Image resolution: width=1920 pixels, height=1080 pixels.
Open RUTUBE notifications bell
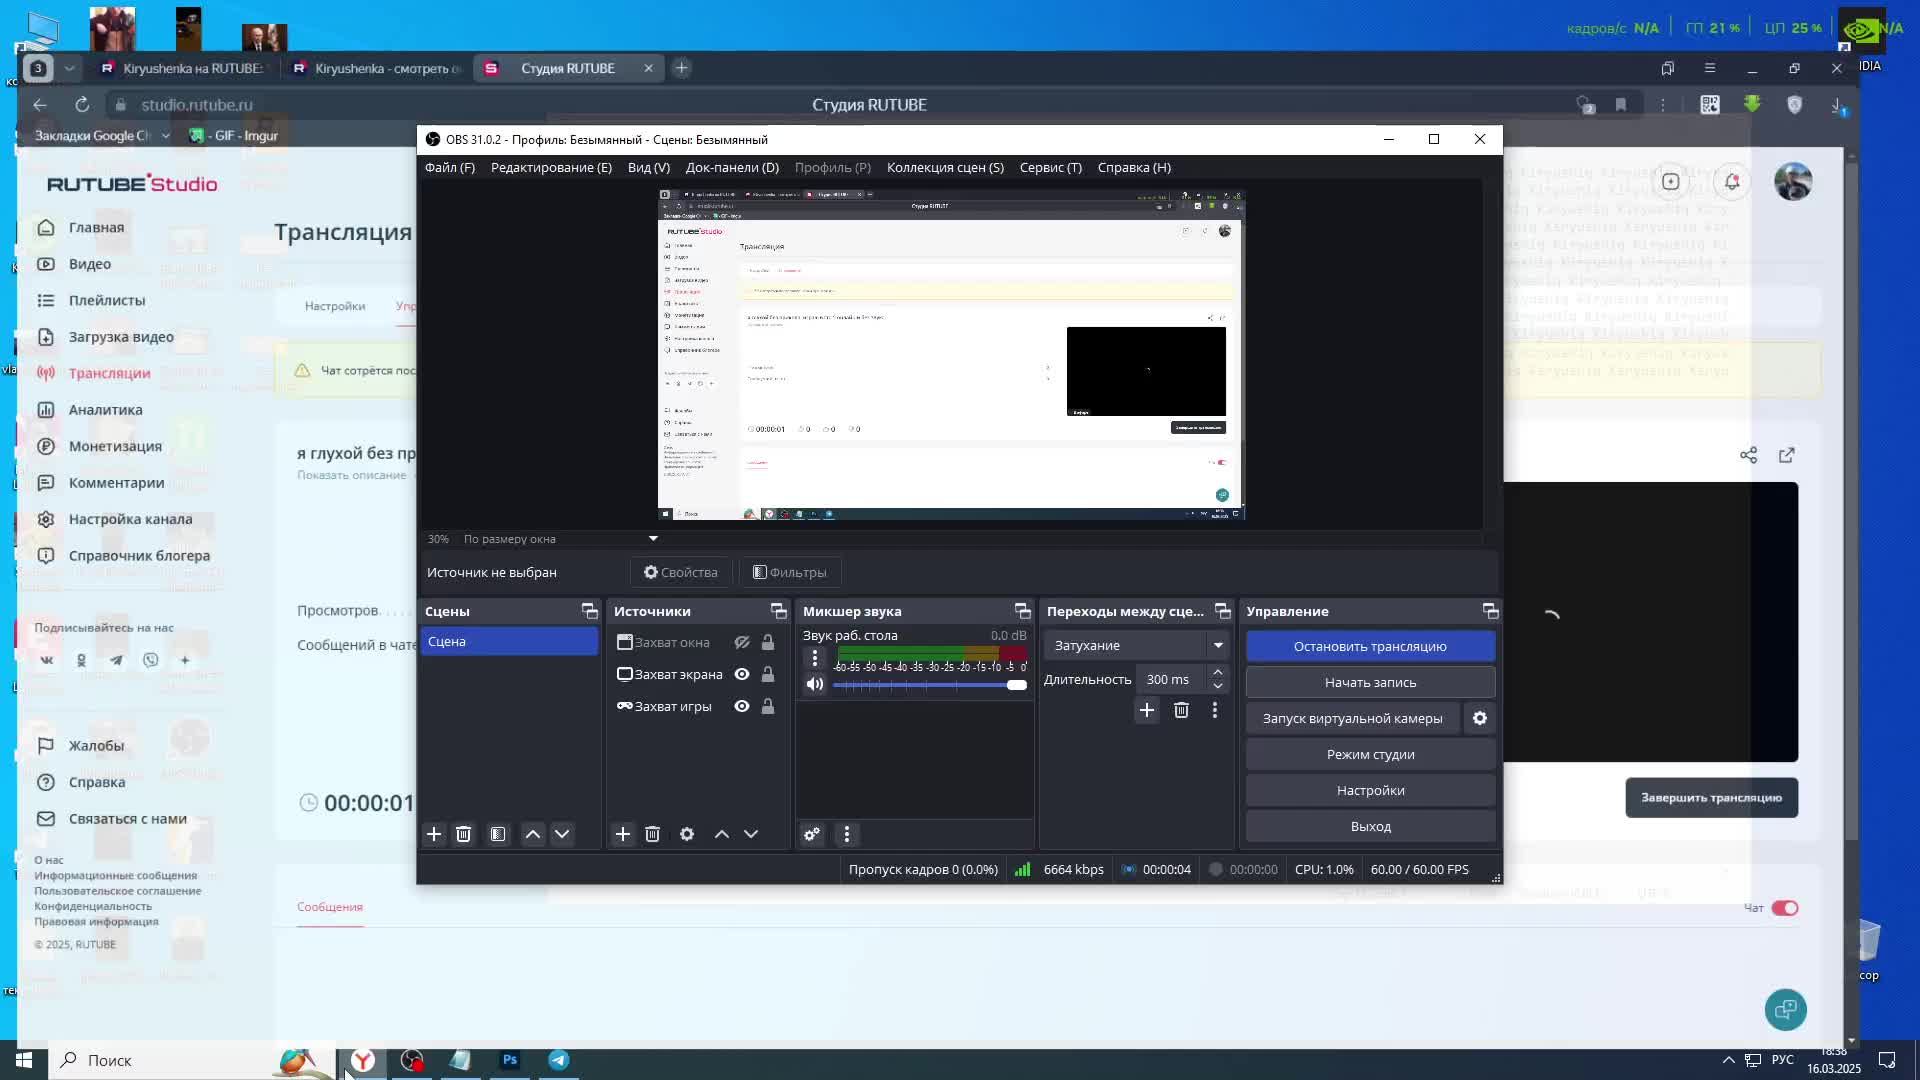1732,181
